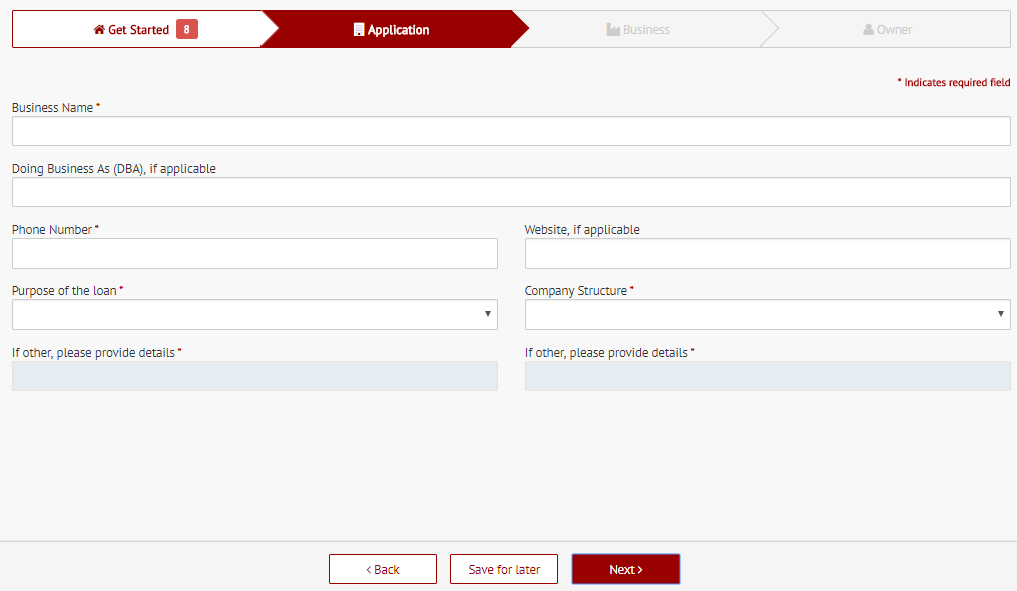
Task: Click into the Website field
Action: (767, 253)
